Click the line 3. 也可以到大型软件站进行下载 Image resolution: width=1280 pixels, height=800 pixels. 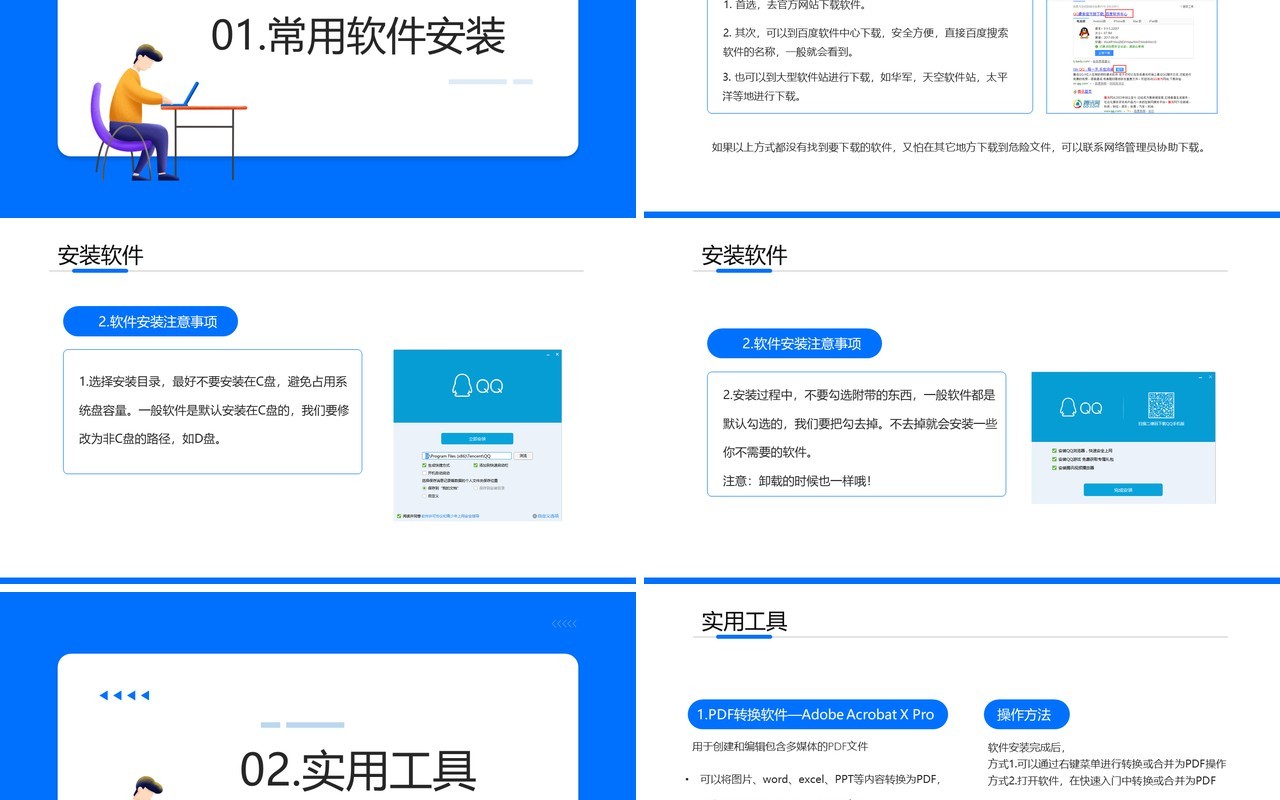(x=865, y=86)
